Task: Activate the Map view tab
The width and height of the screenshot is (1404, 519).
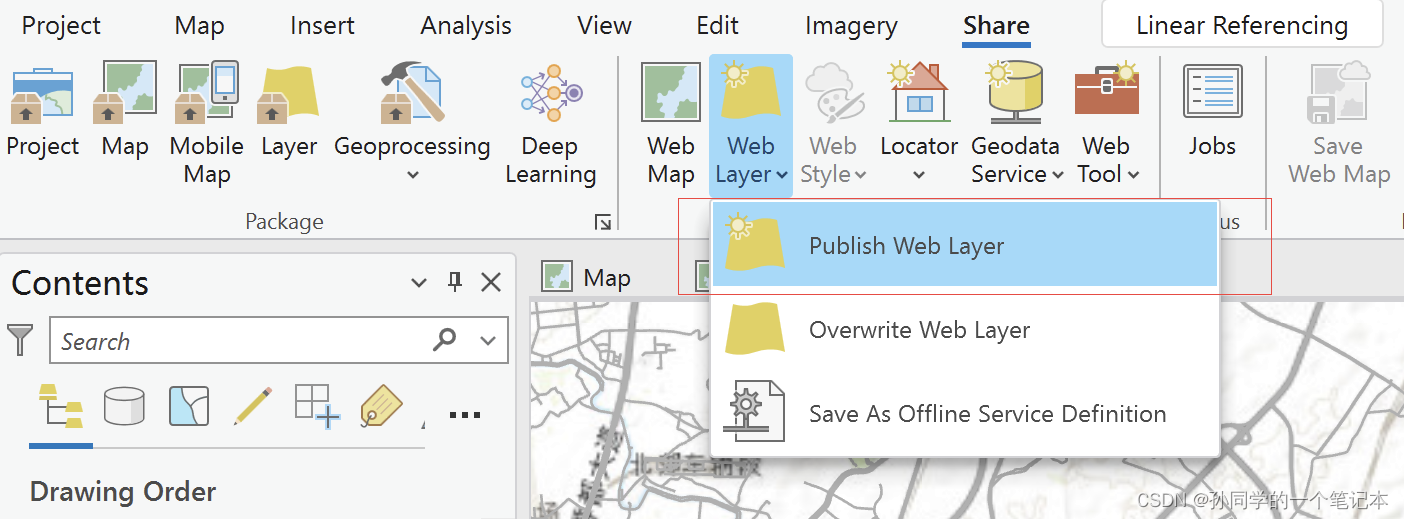Action: [588, 277]
